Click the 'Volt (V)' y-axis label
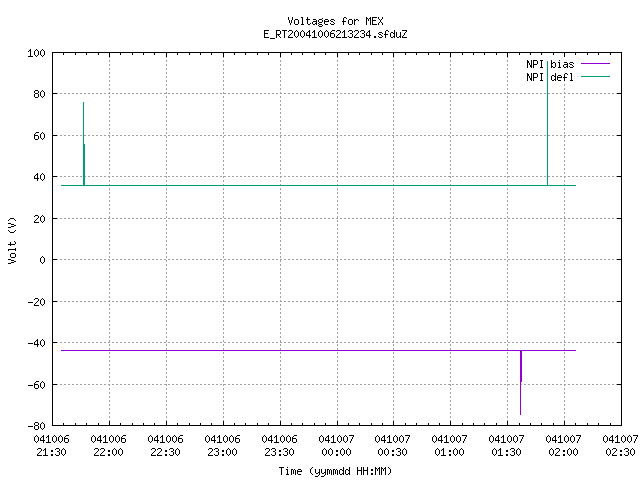This screenshot has height=480, width=640. 12,240
